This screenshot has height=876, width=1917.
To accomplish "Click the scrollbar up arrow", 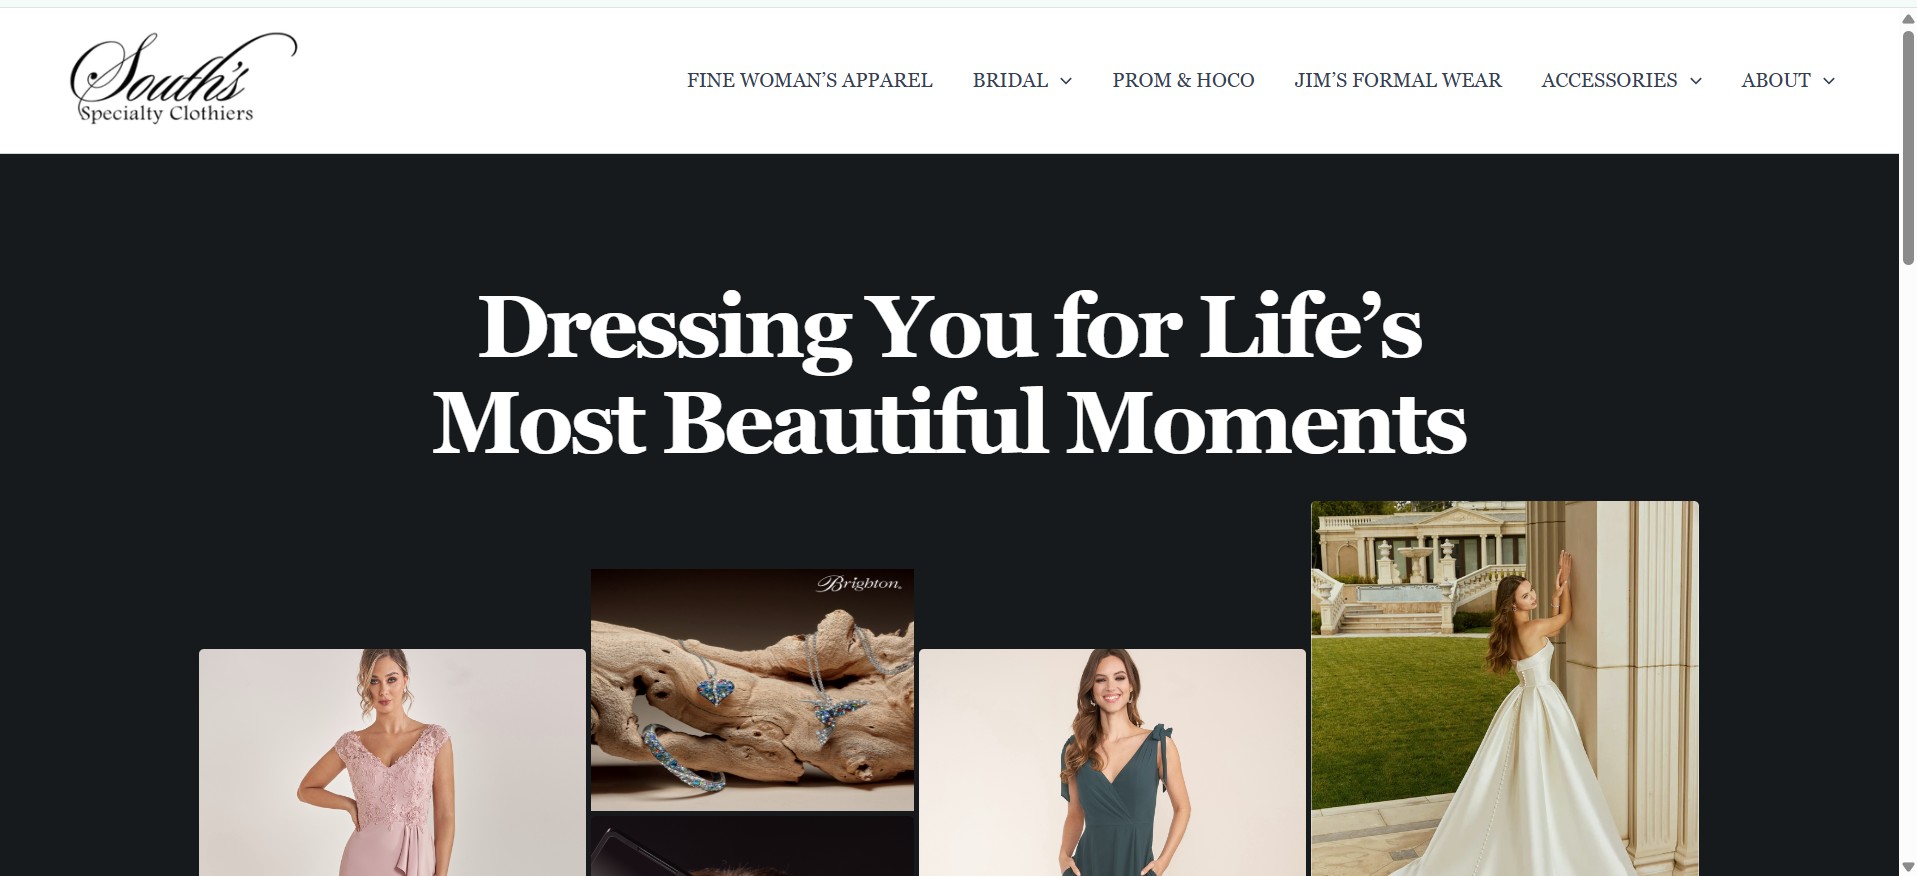I will (1907, 18).
